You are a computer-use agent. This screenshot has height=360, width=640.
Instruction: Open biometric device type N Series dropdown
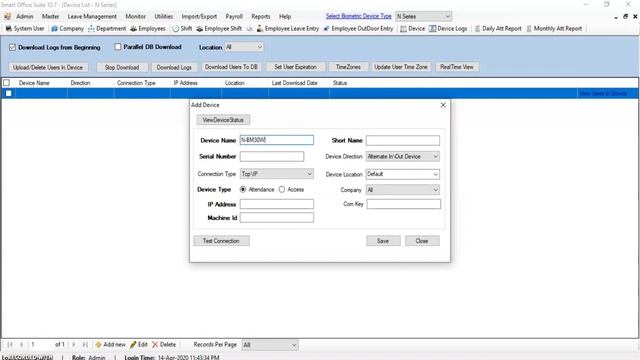pos(423,16)
